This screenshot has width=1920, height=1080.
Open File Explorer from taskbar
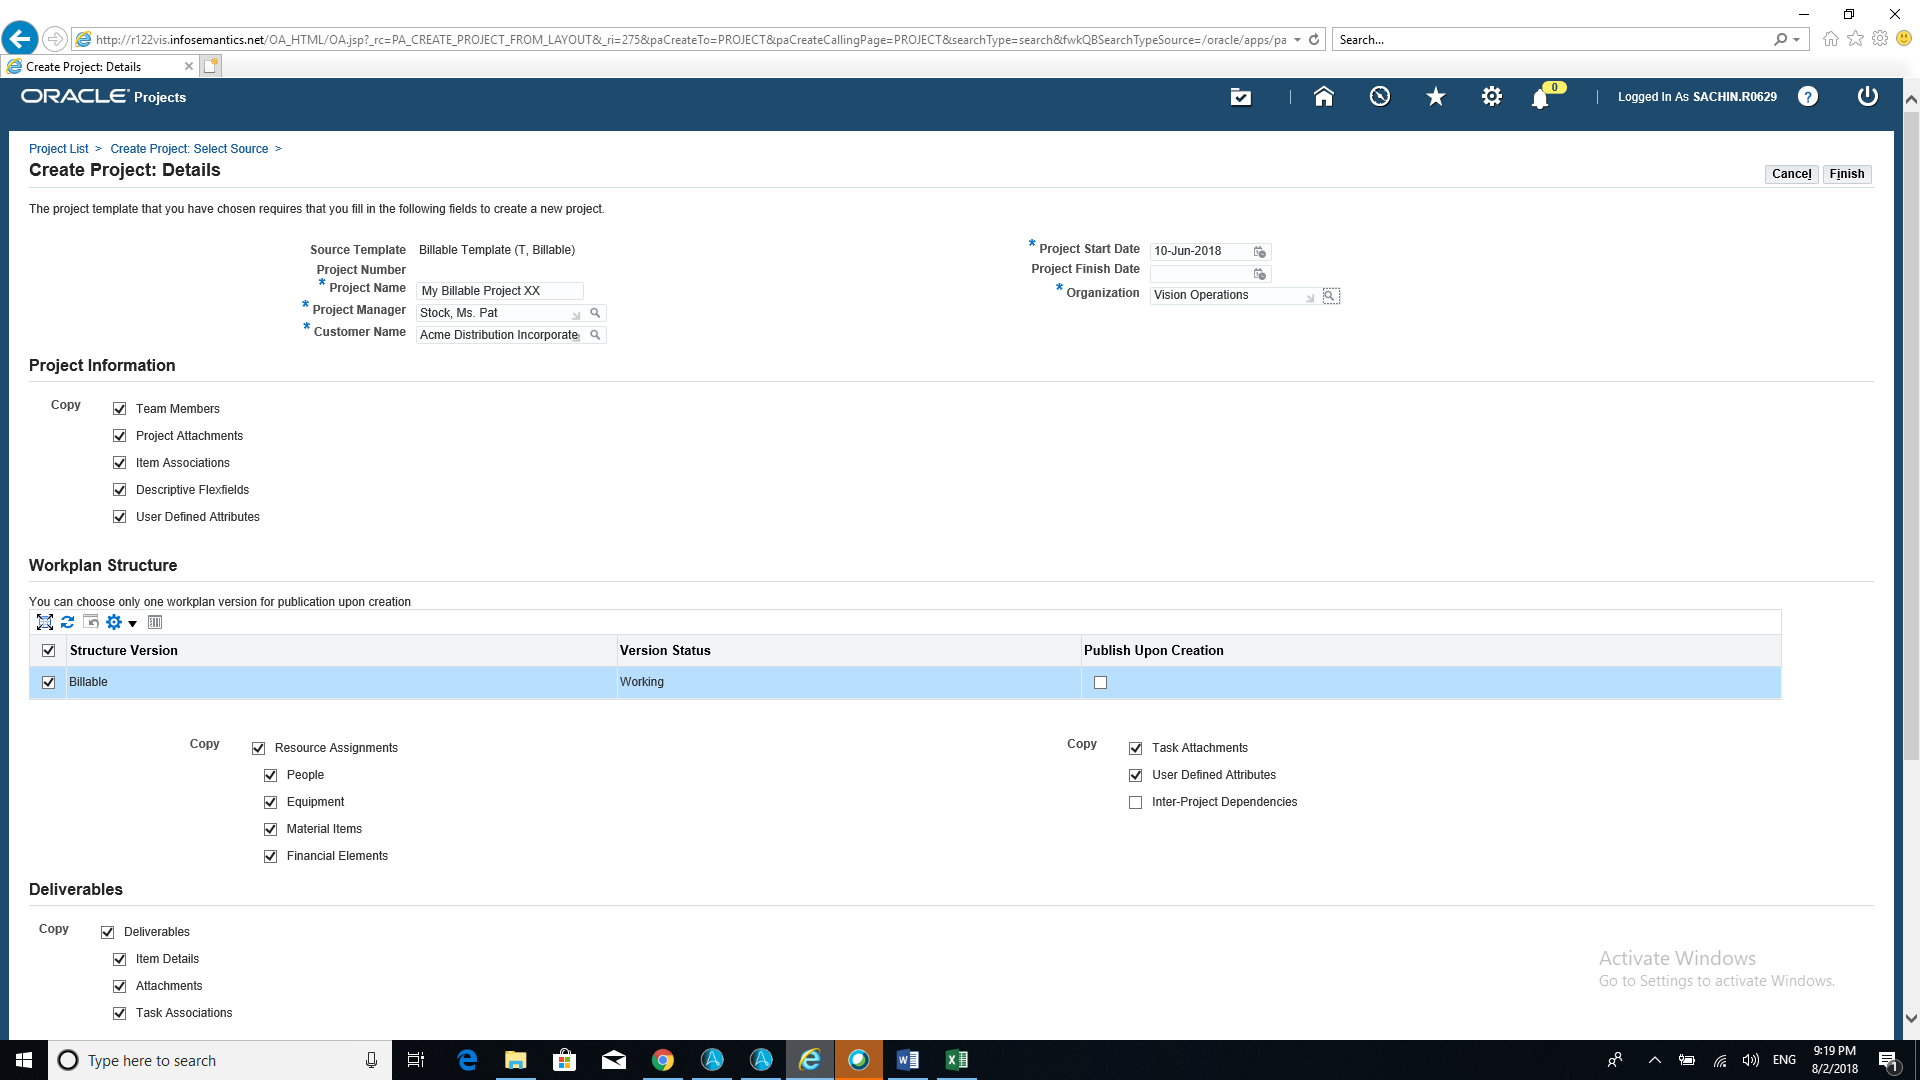(x=516, y=1060)
